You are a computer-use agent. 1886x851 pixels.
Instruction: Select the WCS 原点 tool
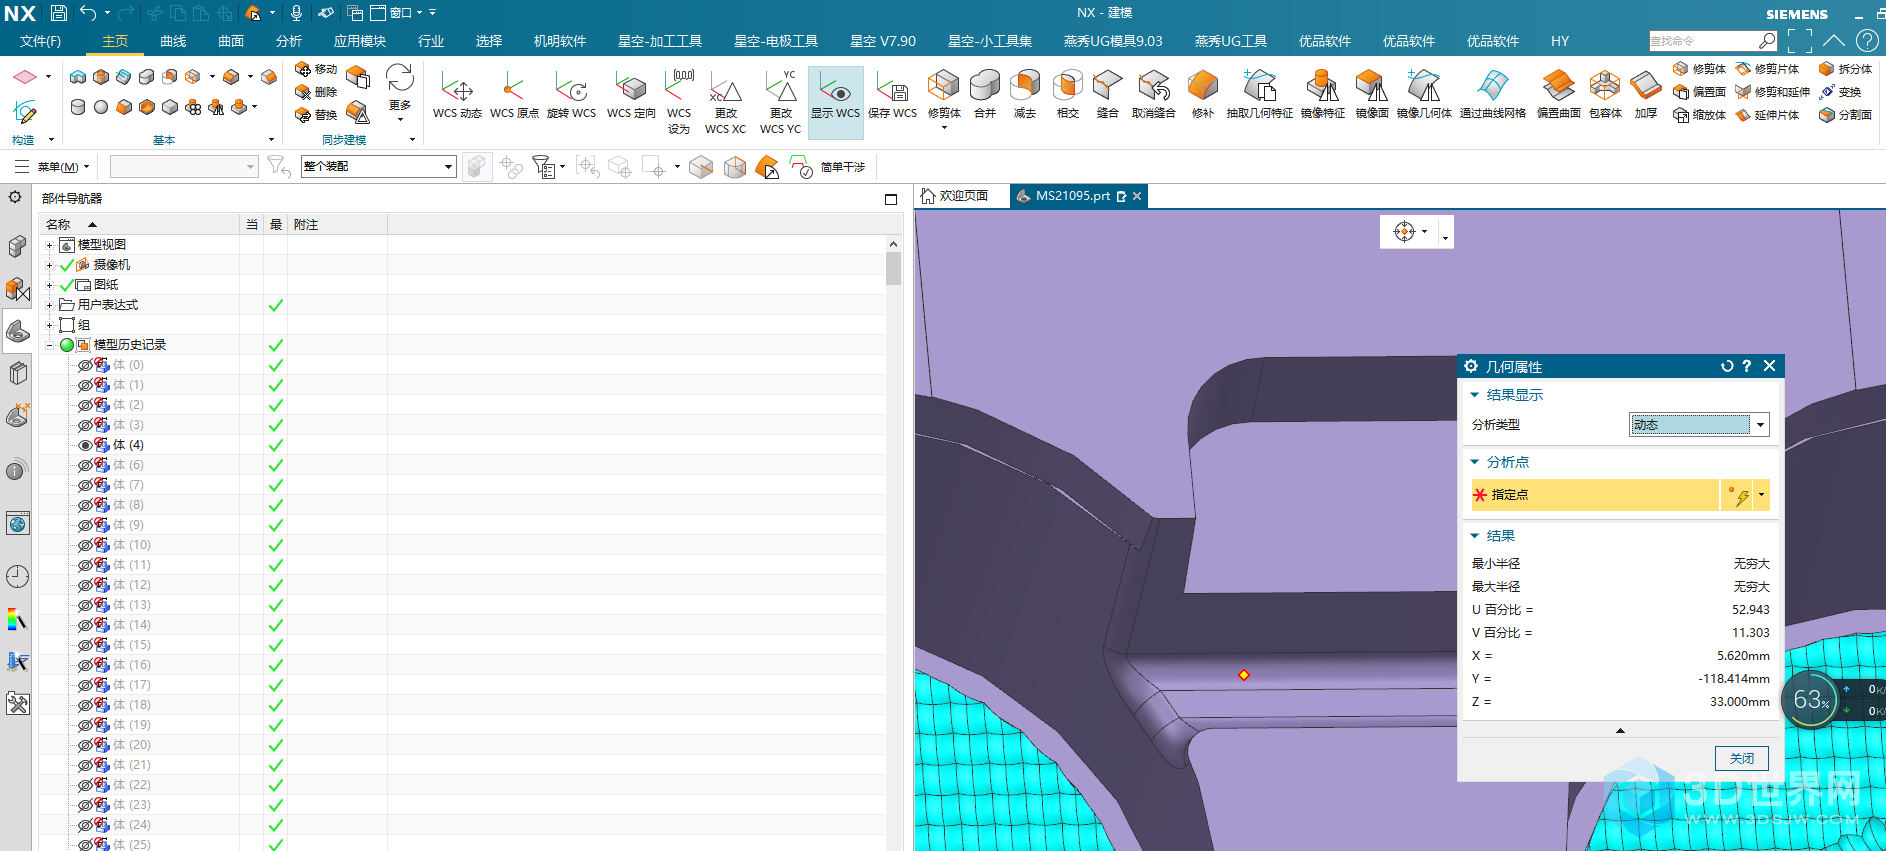coord(514,96)
